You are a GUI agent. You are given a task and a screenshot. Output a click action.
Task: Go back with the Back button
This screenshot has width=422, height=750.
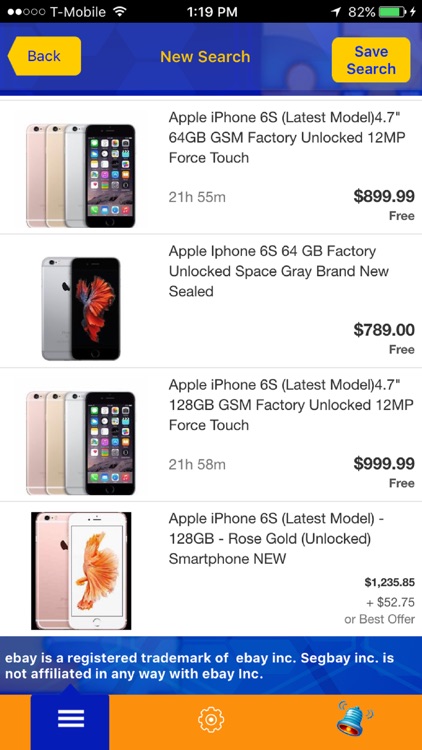44,56
